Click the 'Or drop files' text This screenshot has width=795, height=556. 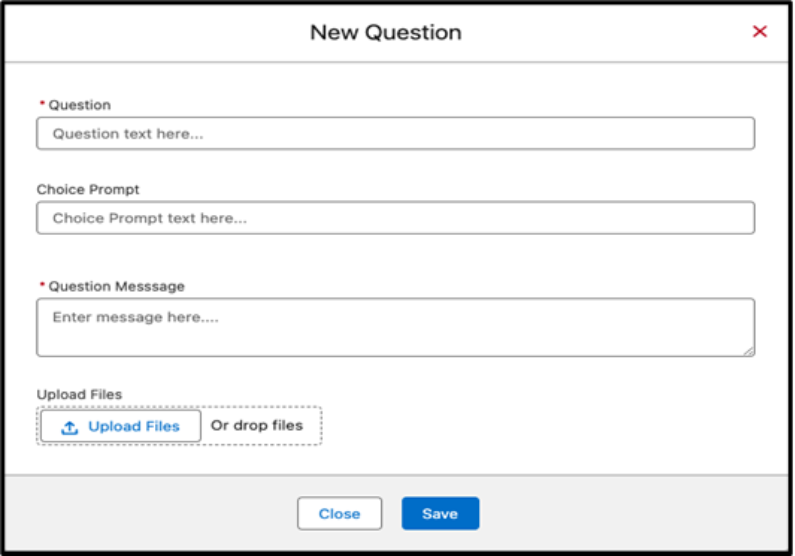click(x=256, y=426)
